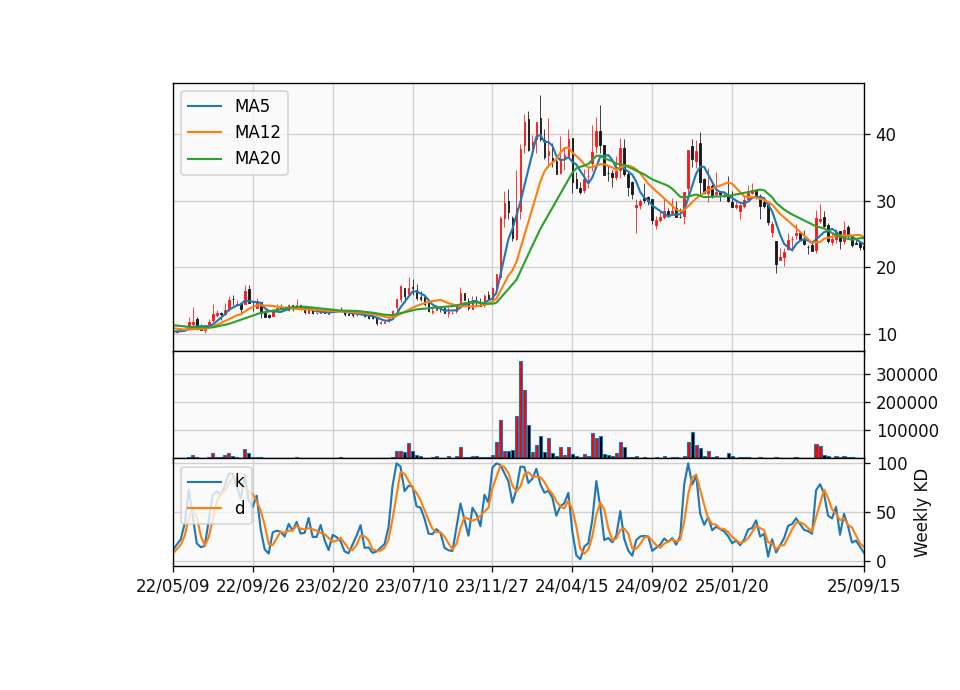Click the price axis value 20
The image size is (960, 690).
[886, 268]
